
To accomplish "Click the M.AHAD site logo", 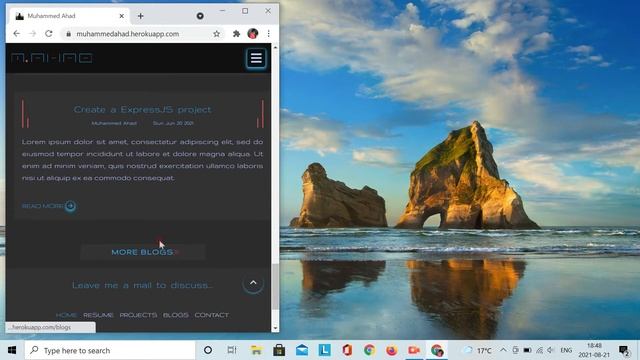I will 52,58.
